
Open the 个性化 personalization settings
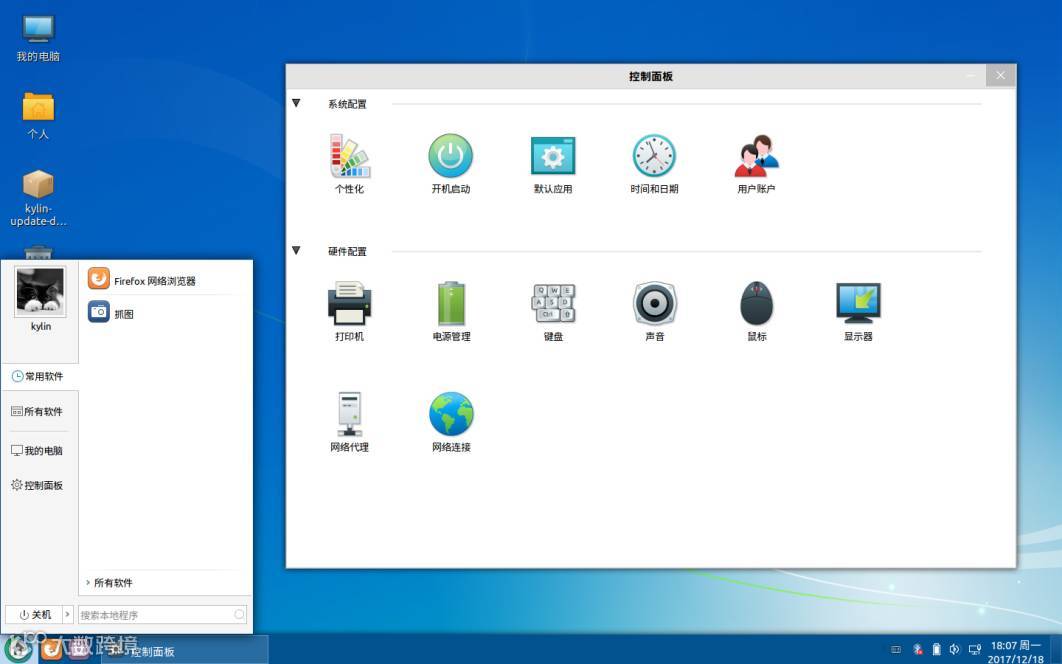click(349, 164)
